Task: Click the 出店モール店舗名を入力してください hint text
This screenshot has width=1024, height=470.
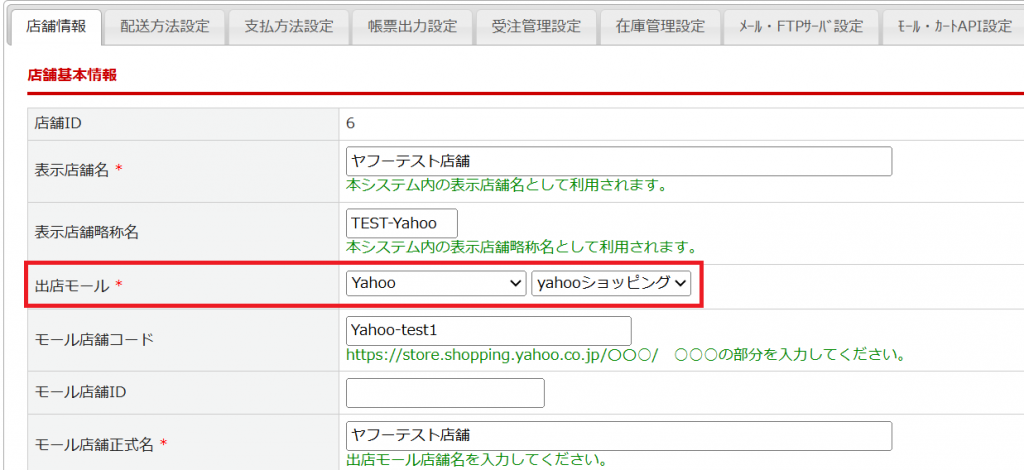Action: 473,460
